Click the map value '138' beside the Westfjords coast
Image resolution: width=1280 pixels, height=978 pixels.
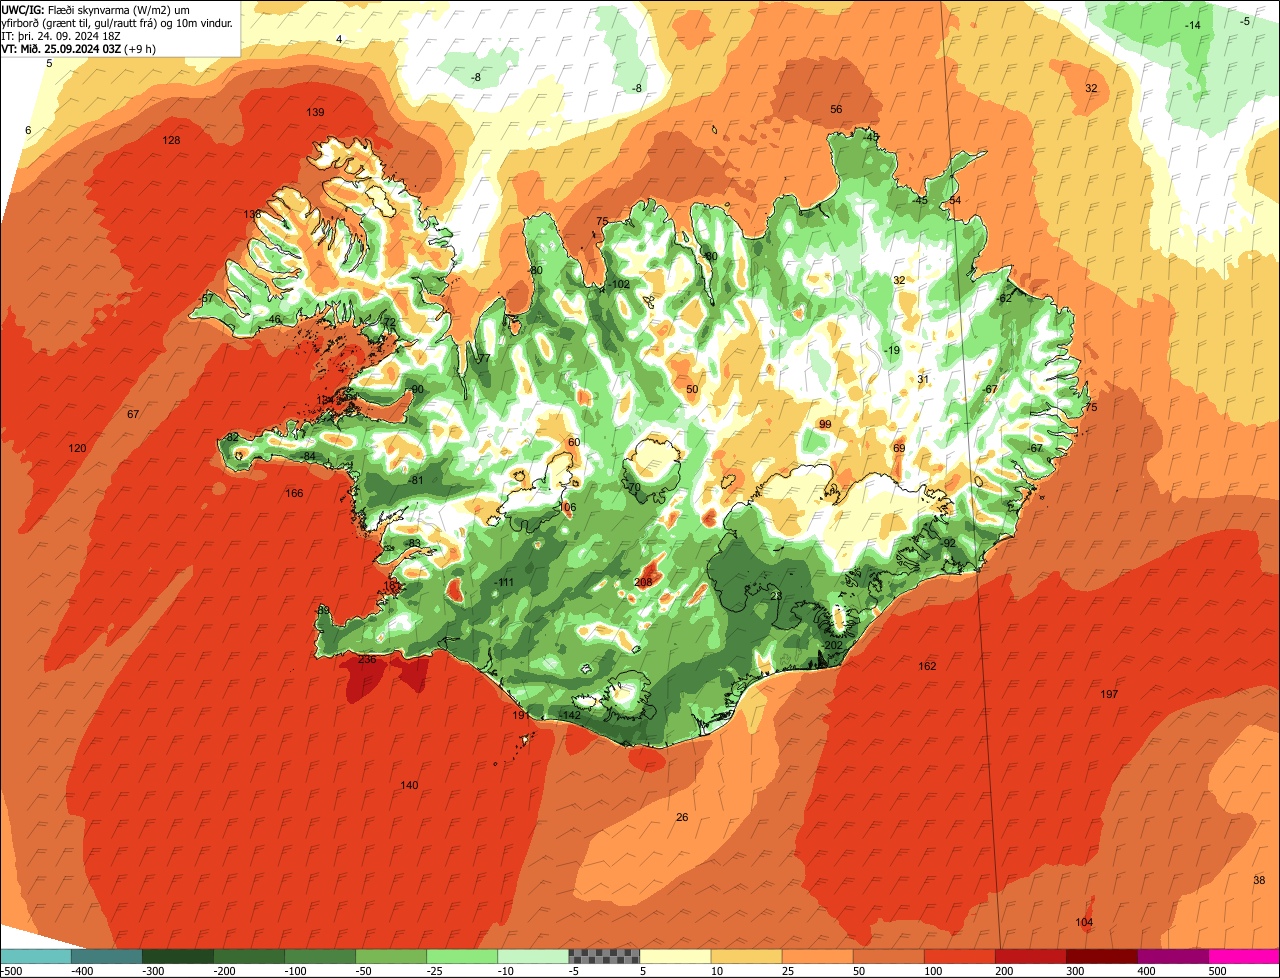[252, 214]
